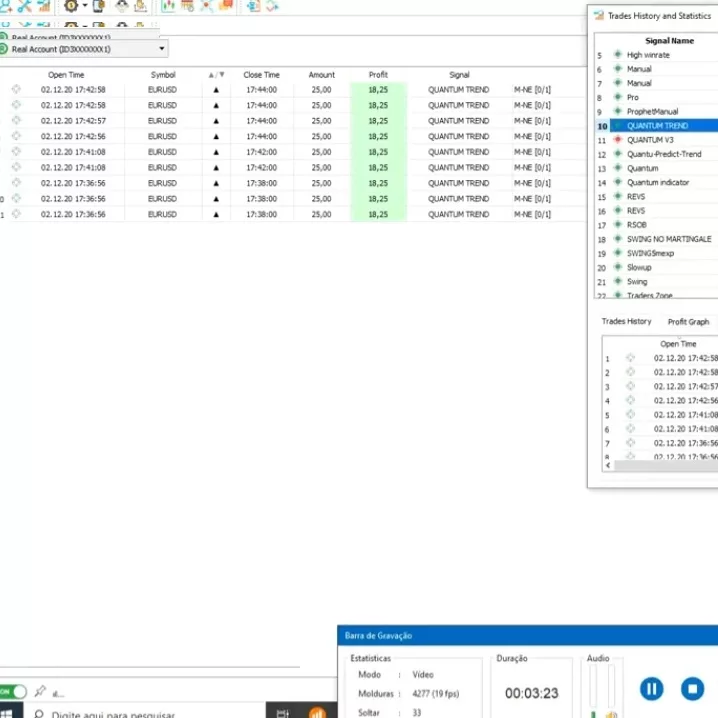The image size is (718, 718).
Task: Sort by Open Time column in main table
Action: tap(66, 75)
